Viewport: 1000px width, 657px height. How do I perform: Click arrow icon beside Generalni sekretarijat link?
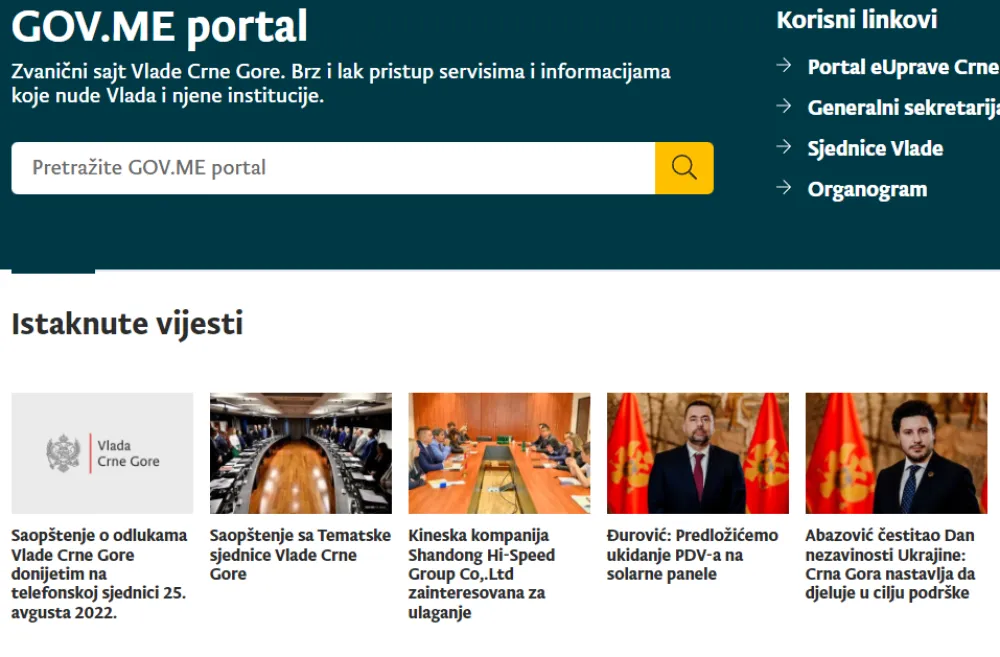coord(784,106)
